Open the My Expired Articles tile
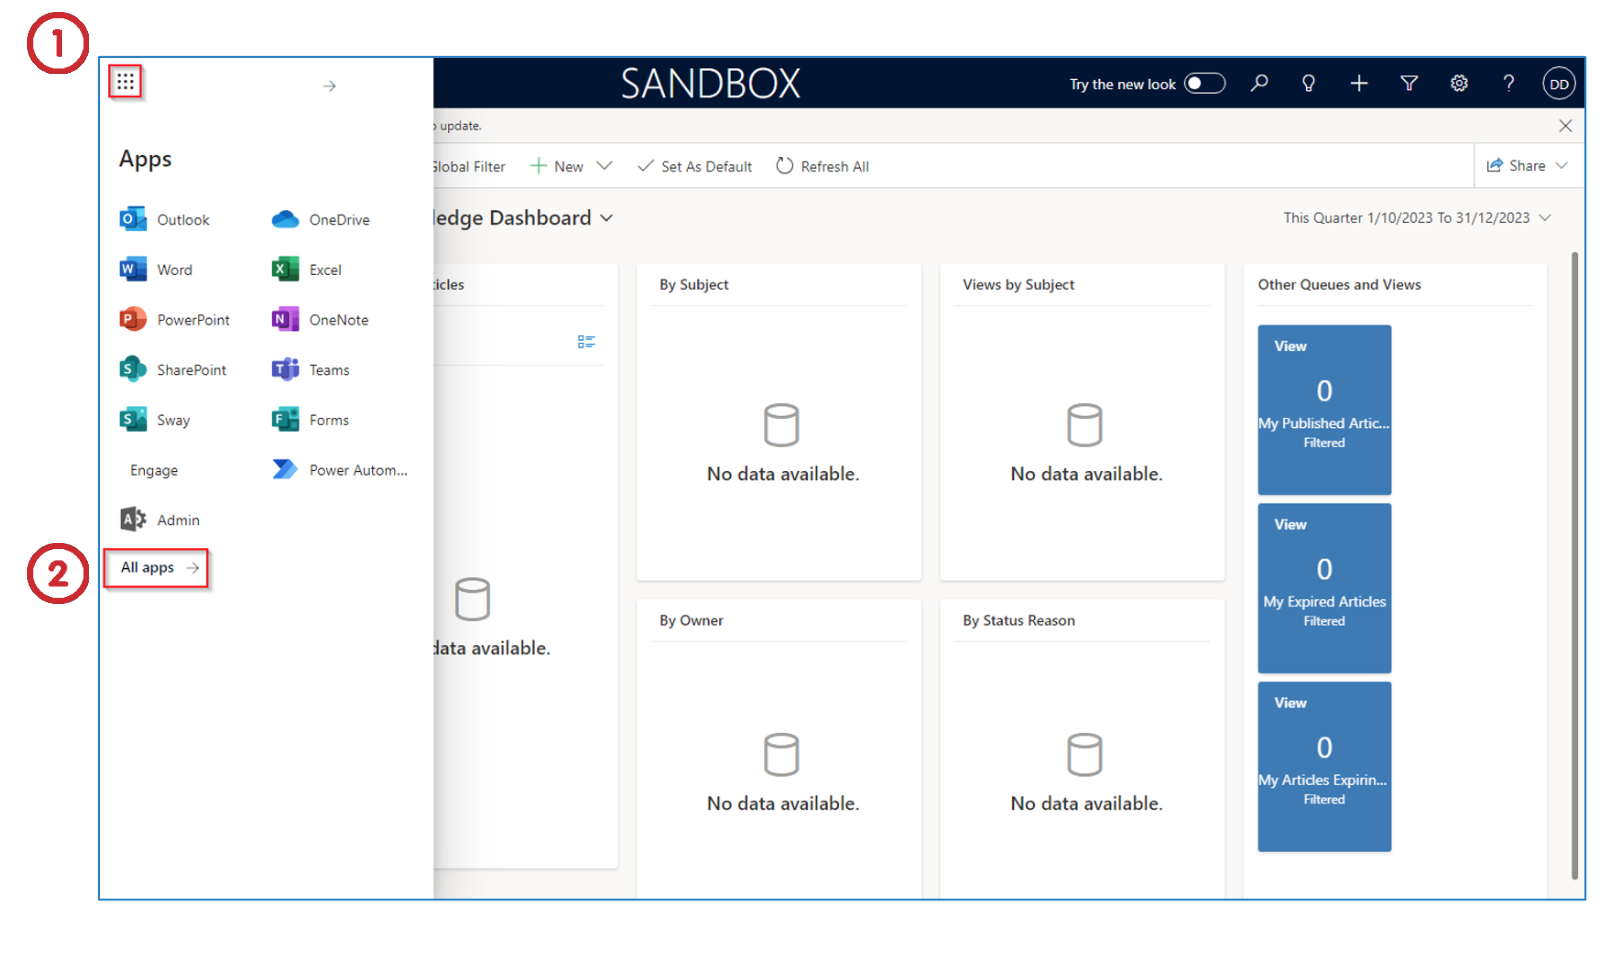1616x954 pixels. coord(1324,588)
